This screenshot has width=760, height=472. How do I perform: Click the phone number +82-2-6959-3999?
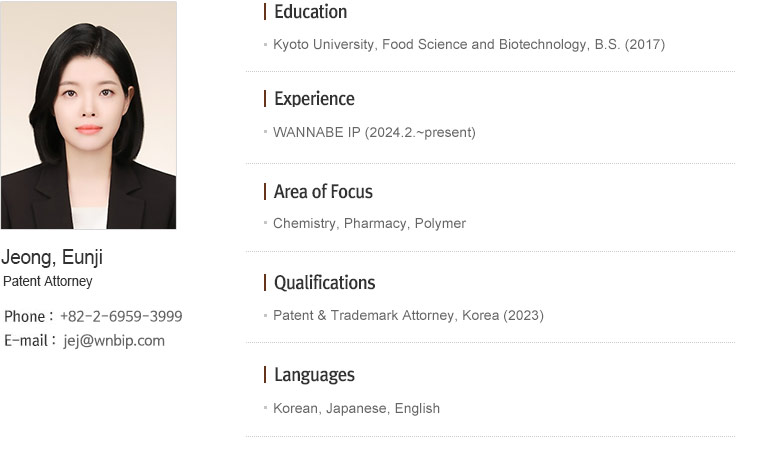click(121, 316)
